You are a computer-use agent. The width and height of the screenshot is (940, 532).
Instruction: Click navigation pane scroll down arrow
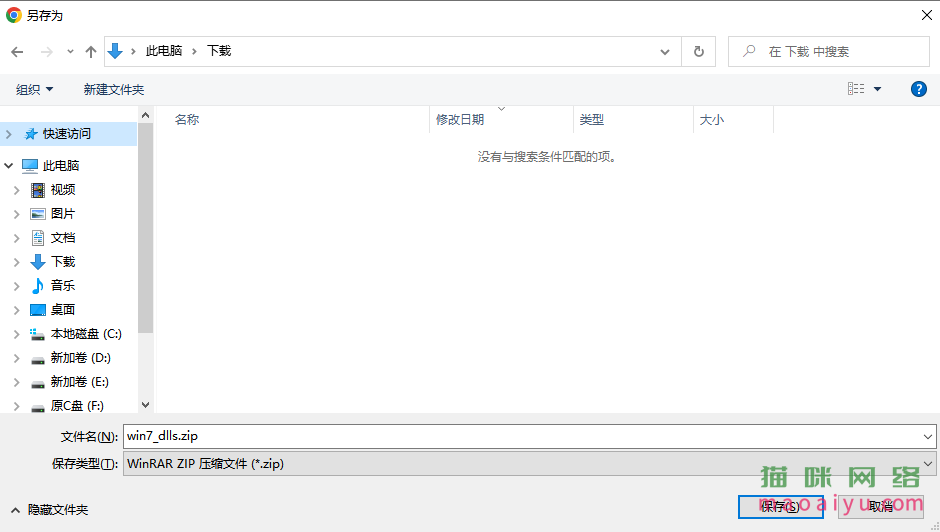tap(145, 405)
